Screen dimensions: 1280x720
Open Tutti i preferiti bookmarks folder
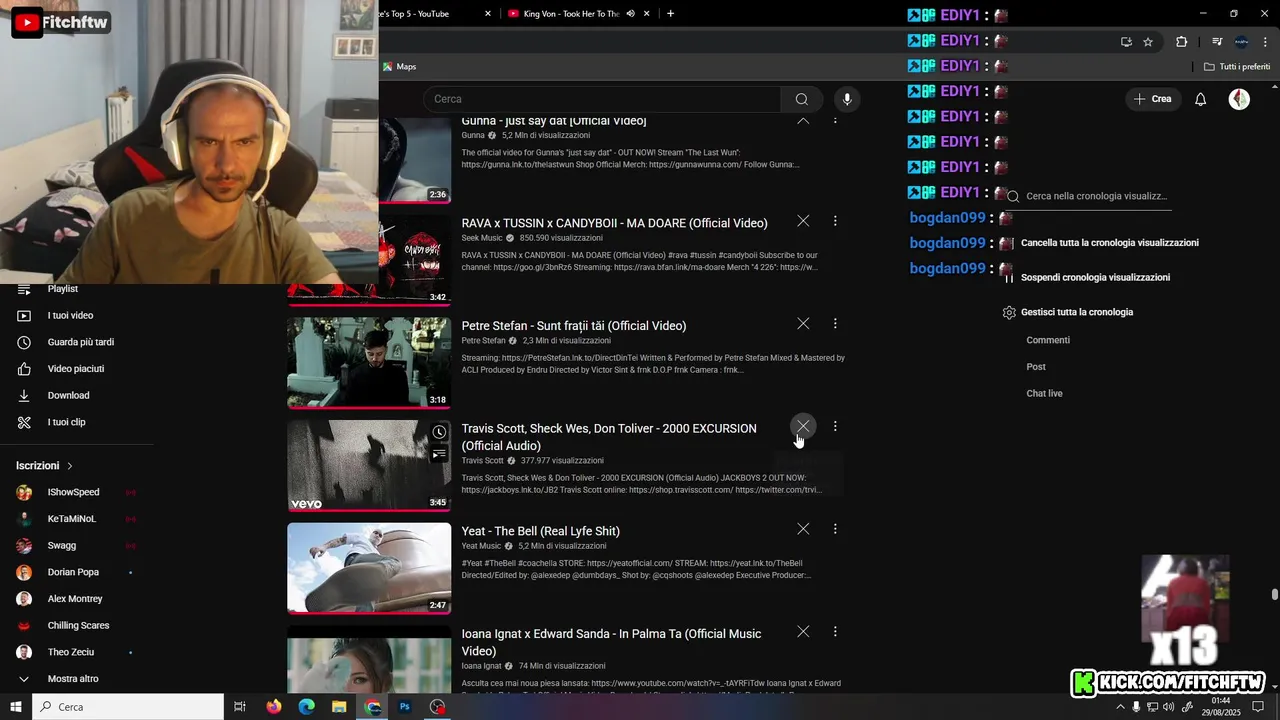point(1237,67)
